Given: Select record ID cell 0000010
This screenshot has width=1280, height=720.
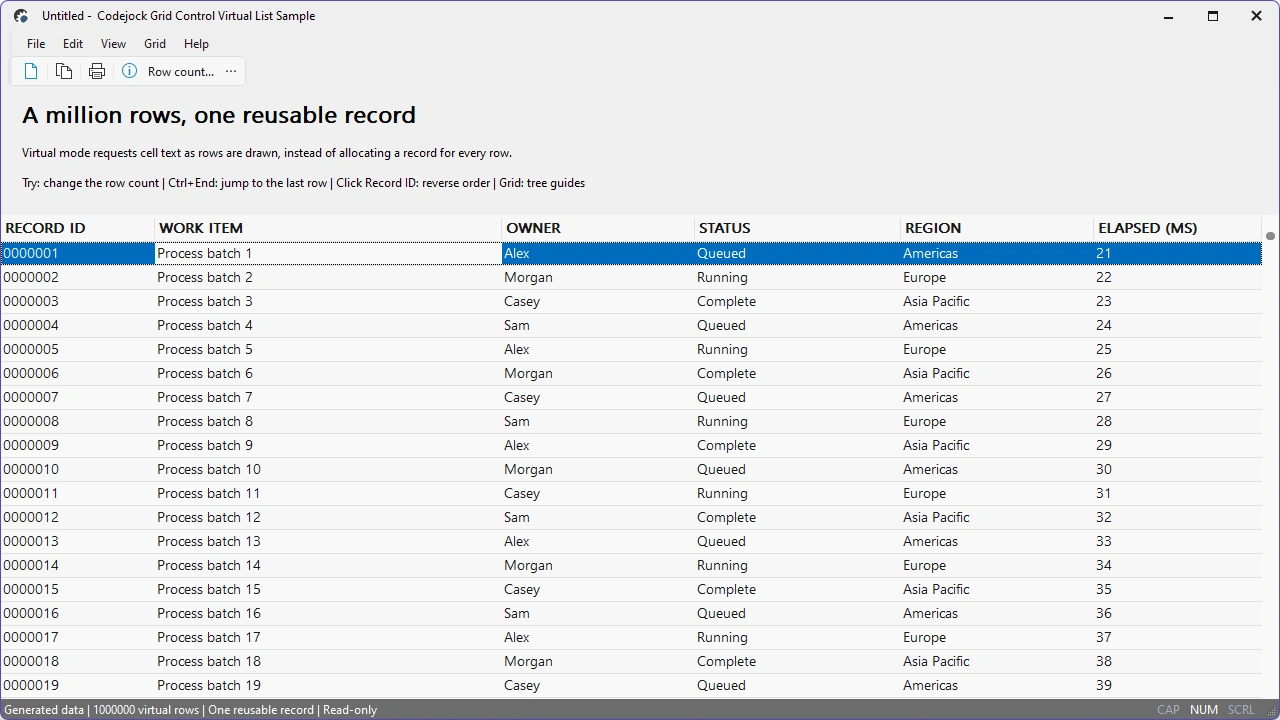Looking at the screenshot, I should (78, 469).
